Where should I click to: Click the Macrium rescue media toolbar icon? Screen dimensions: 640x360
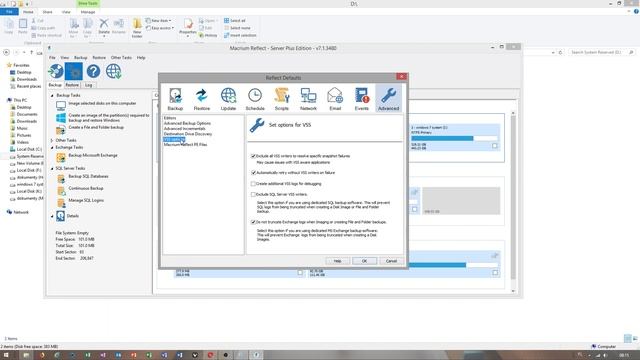(56, 71)
